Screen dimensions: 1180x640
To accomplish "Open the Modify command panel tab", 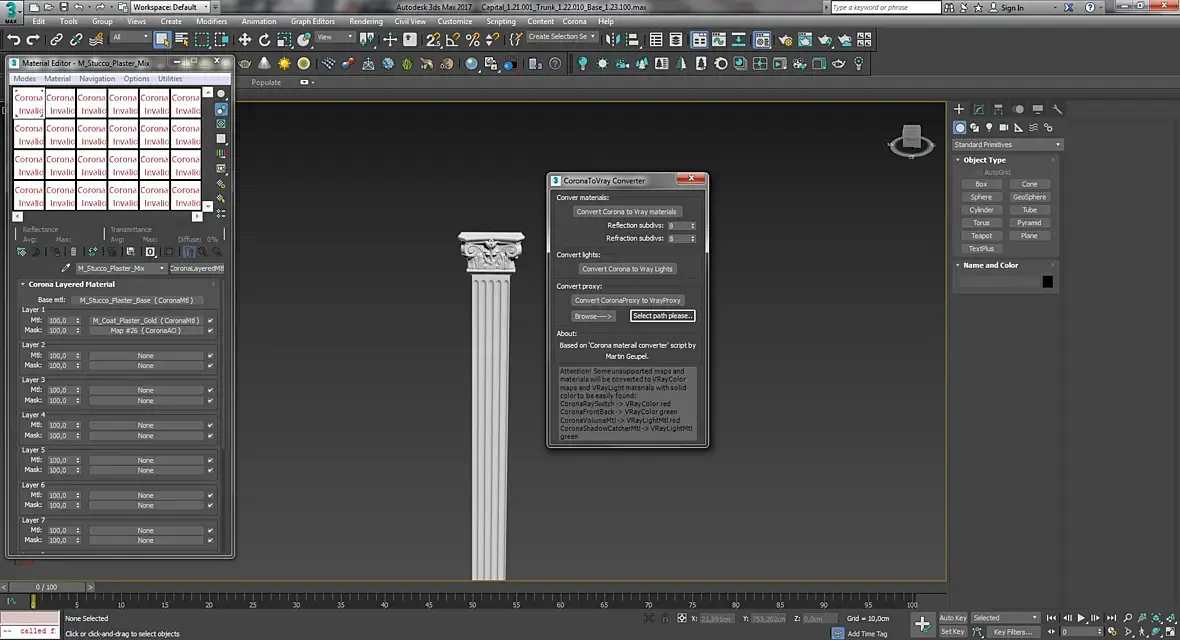I will [978, 109].
